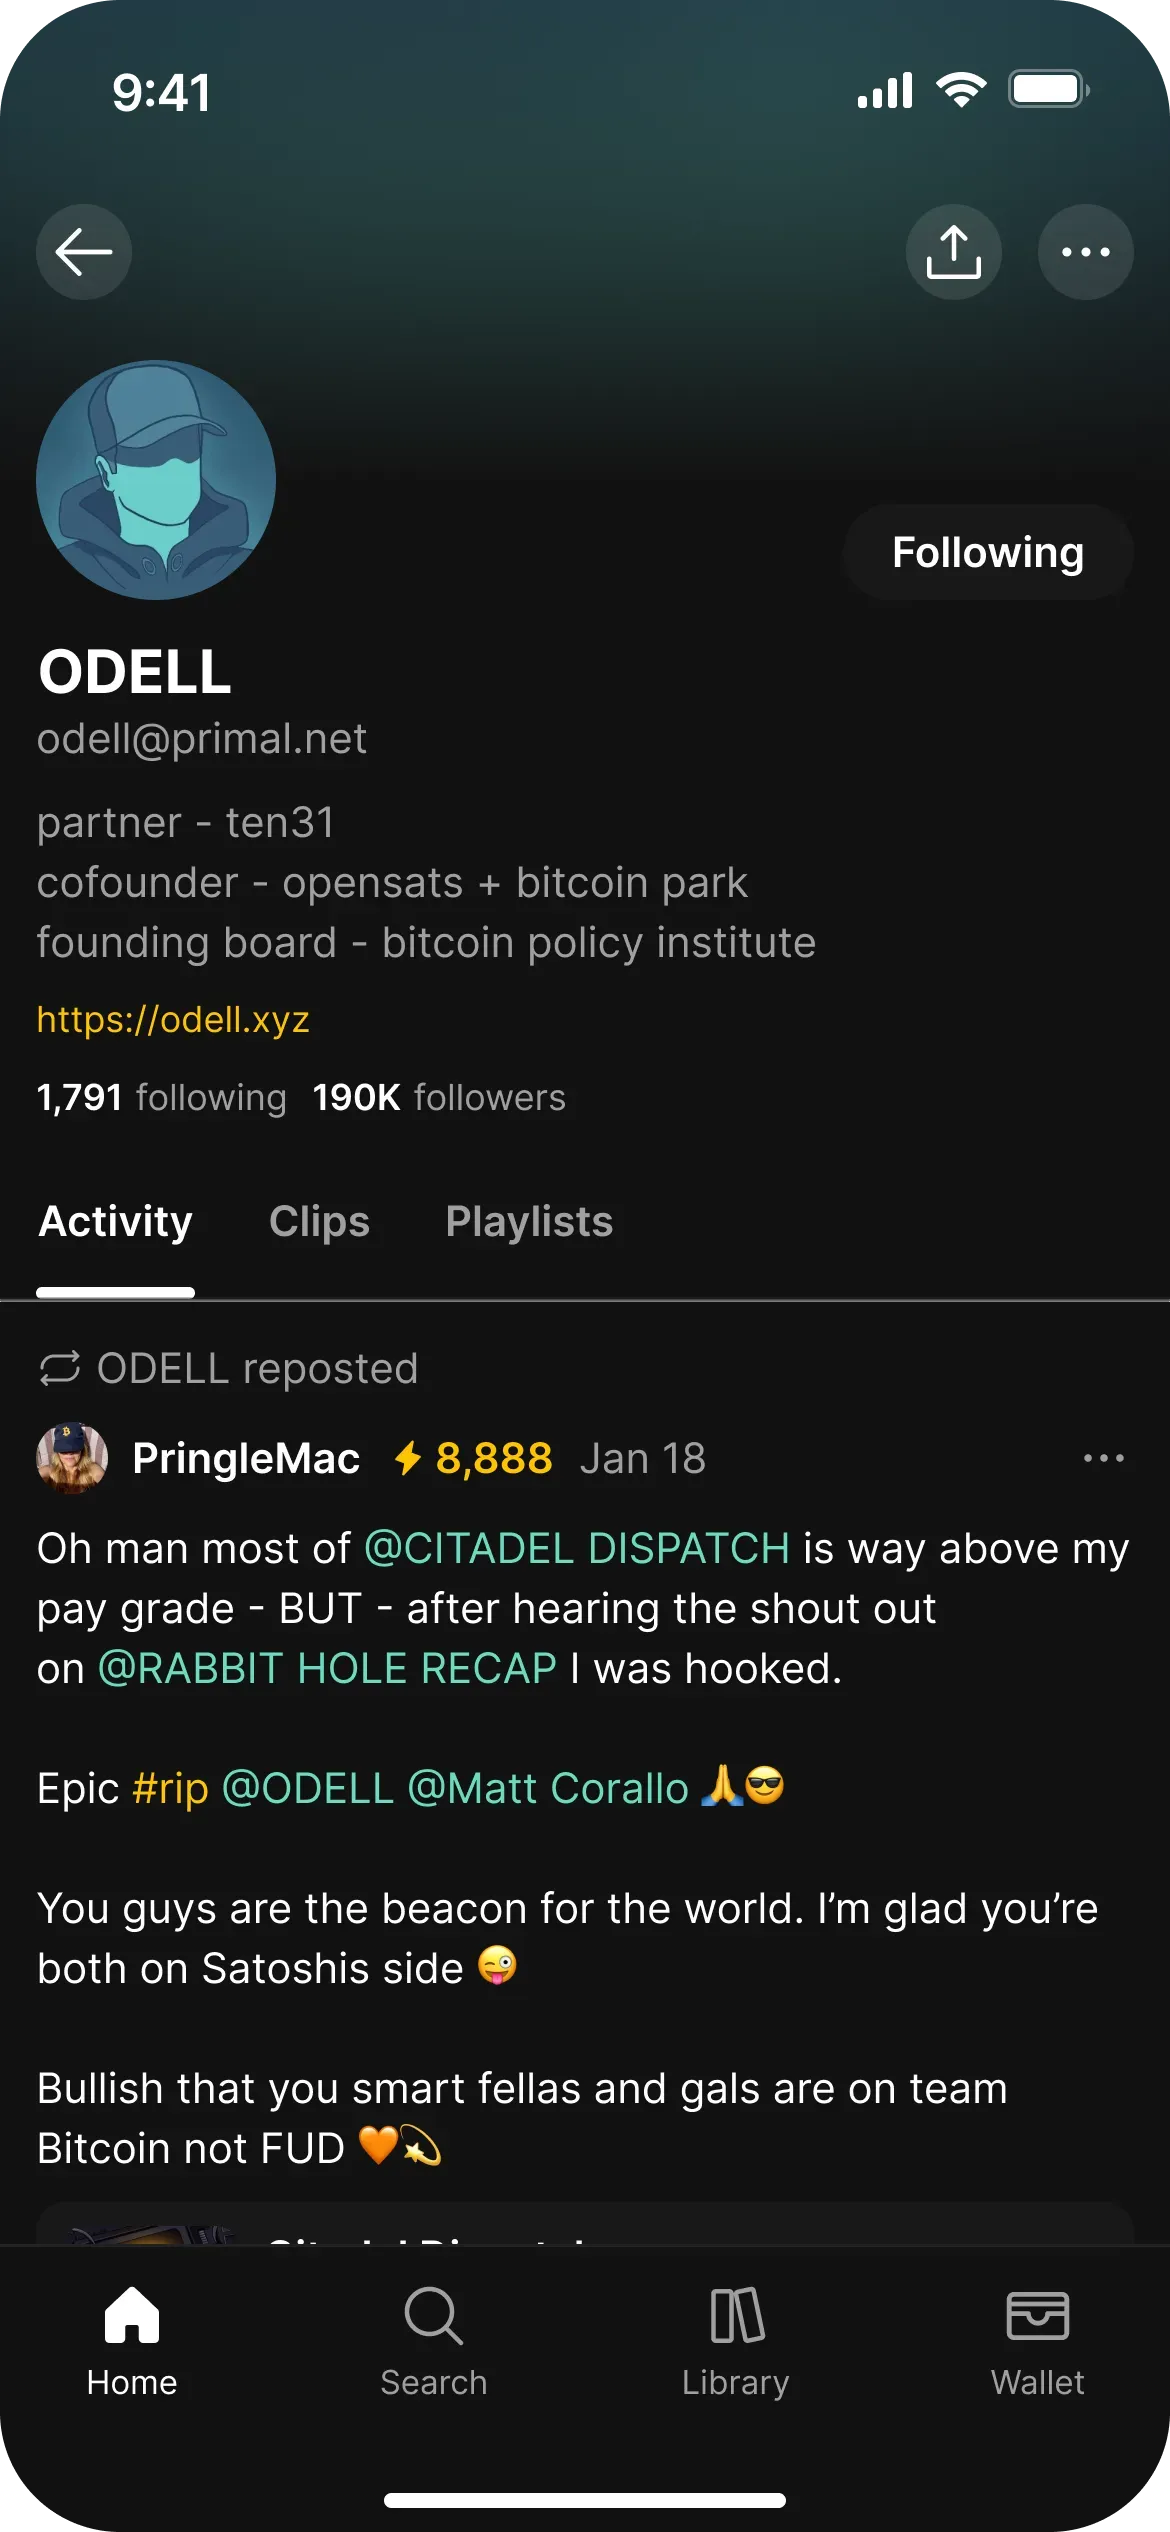
Task: Open PringleMac's avatar picture
Action: (x=72, y=1458)
